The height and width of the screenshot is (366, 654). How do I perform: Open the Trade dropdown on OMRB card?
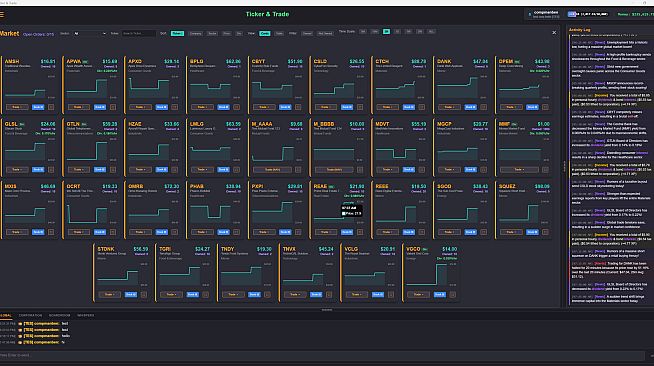[x=140, y=232]
